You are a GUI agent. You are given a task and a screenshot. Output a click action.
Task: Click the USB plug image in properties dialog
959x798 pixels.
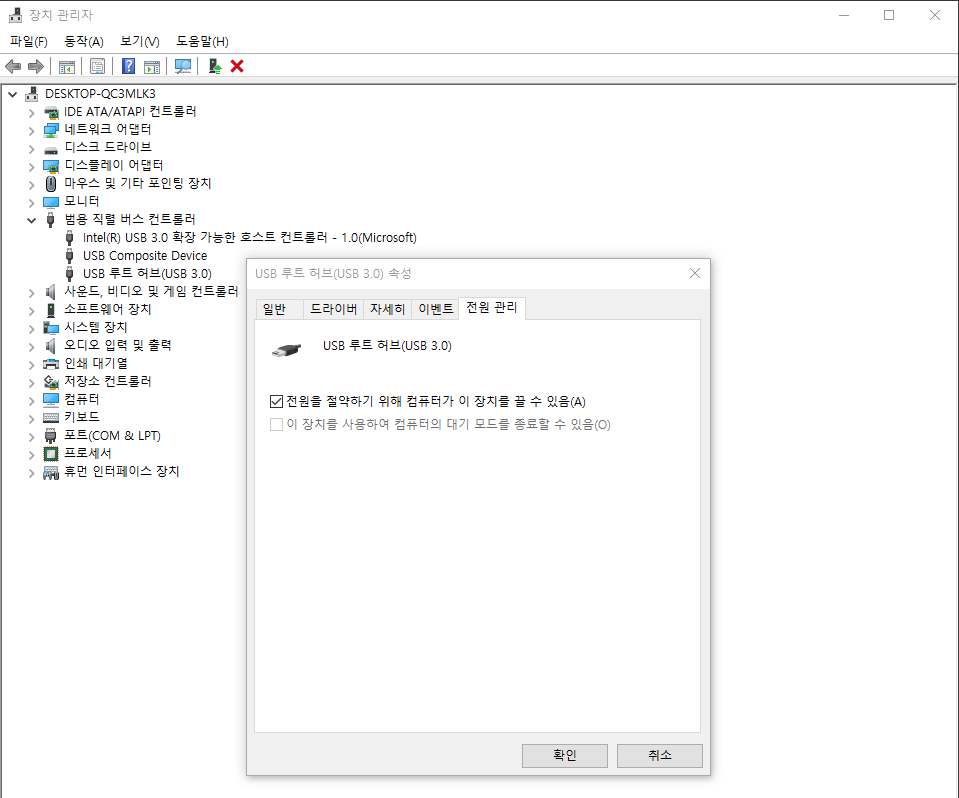pyautogui.click(x=287, y=350)
